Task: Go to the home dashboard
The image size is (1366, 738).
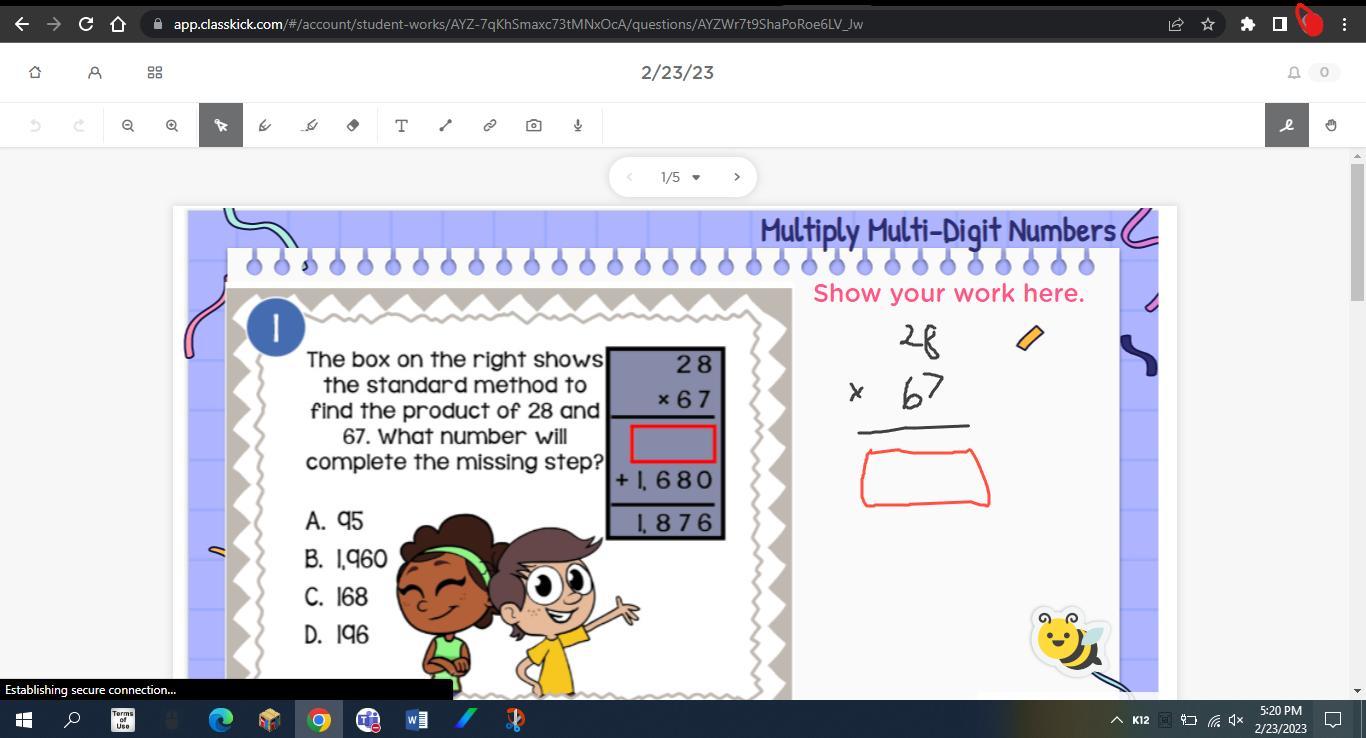Action: click(35, 72)
